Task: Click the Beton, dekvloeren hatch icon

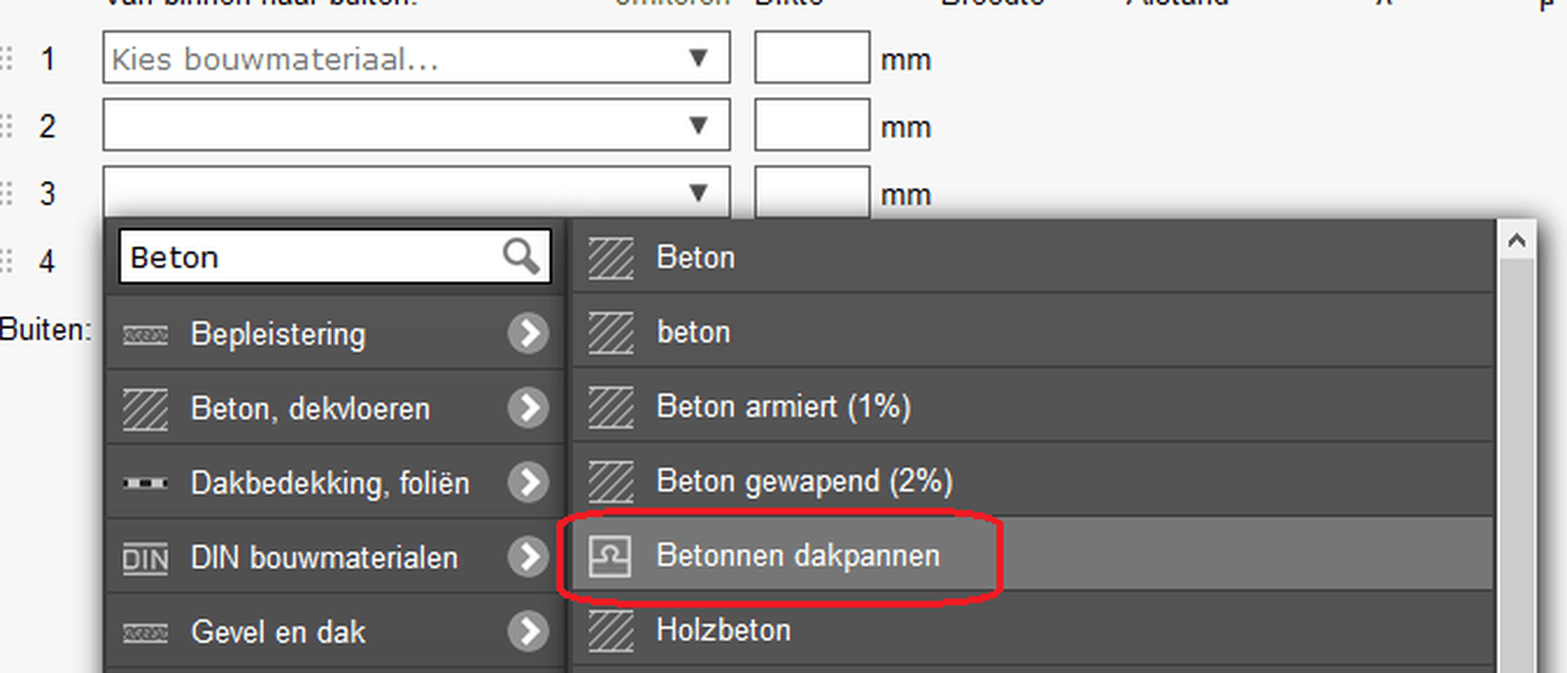Action: (145, 408)
